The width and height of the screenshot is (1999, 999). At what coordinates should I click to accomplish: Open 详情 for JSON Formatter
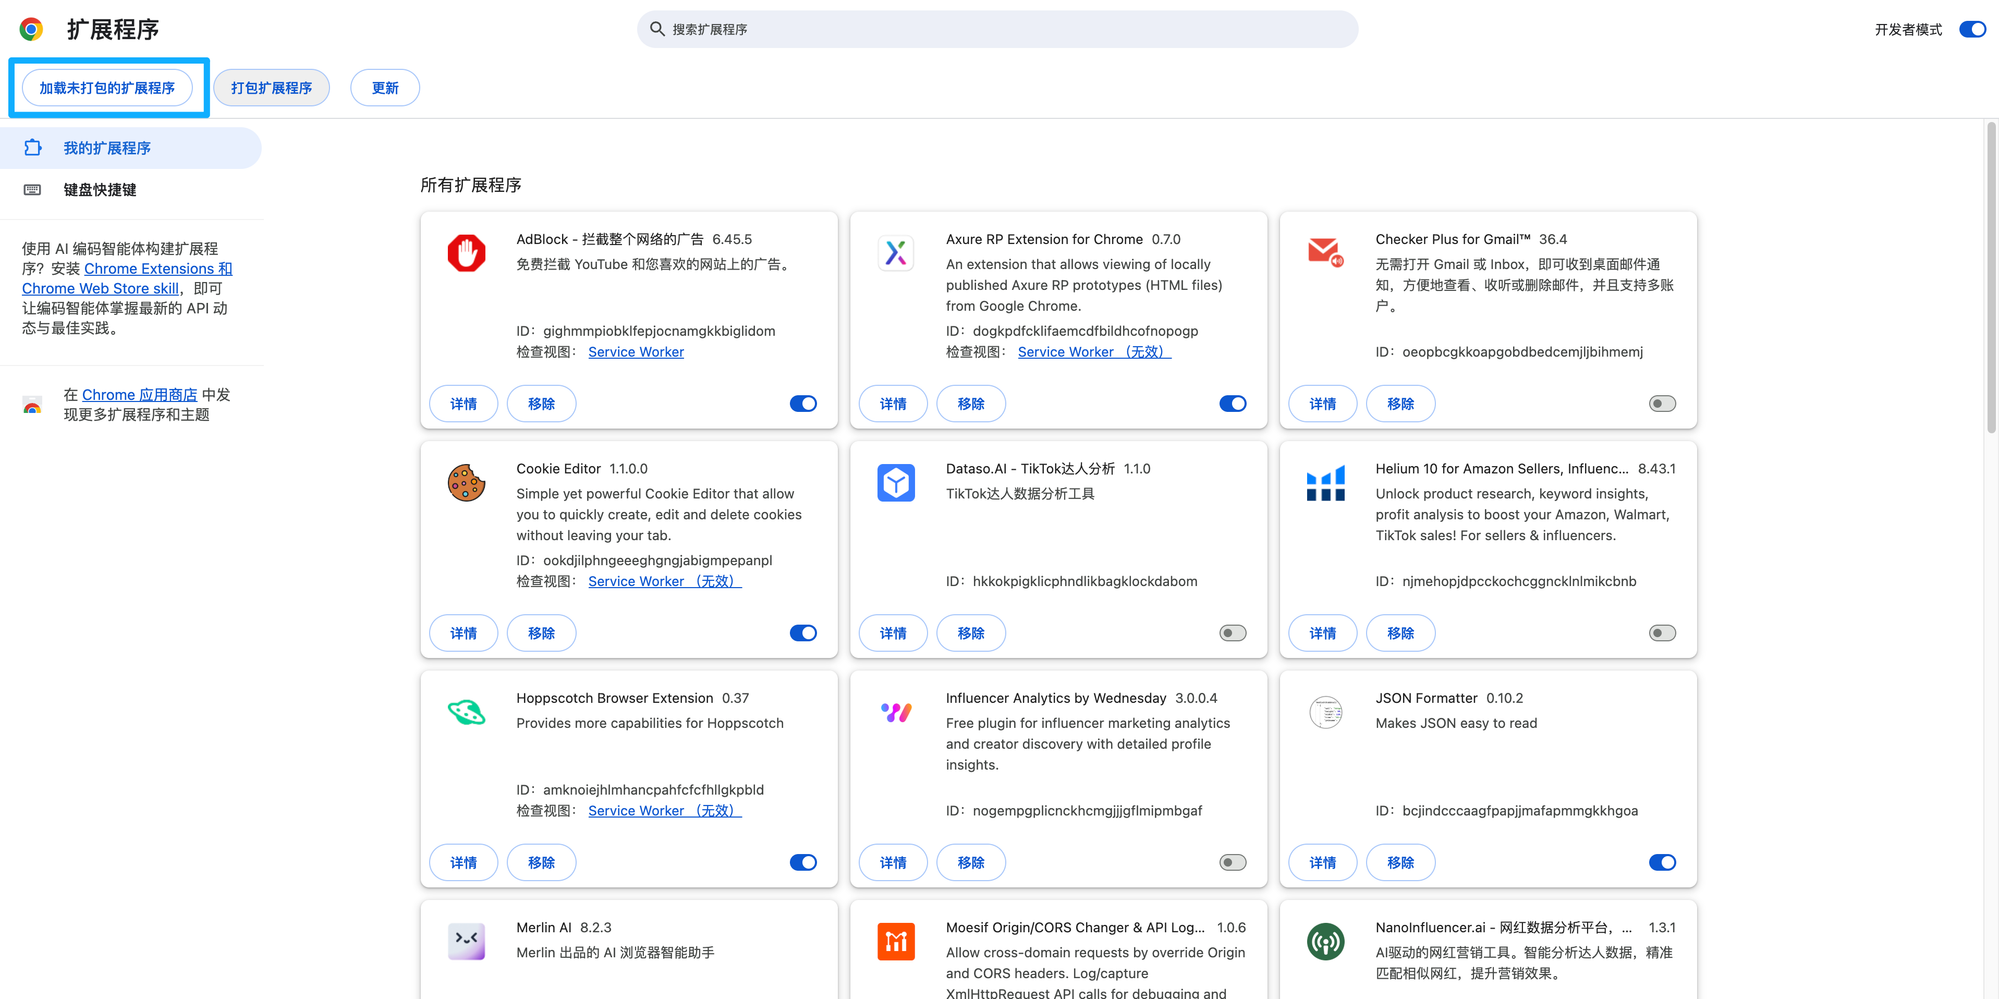[x=1323, y=862]
